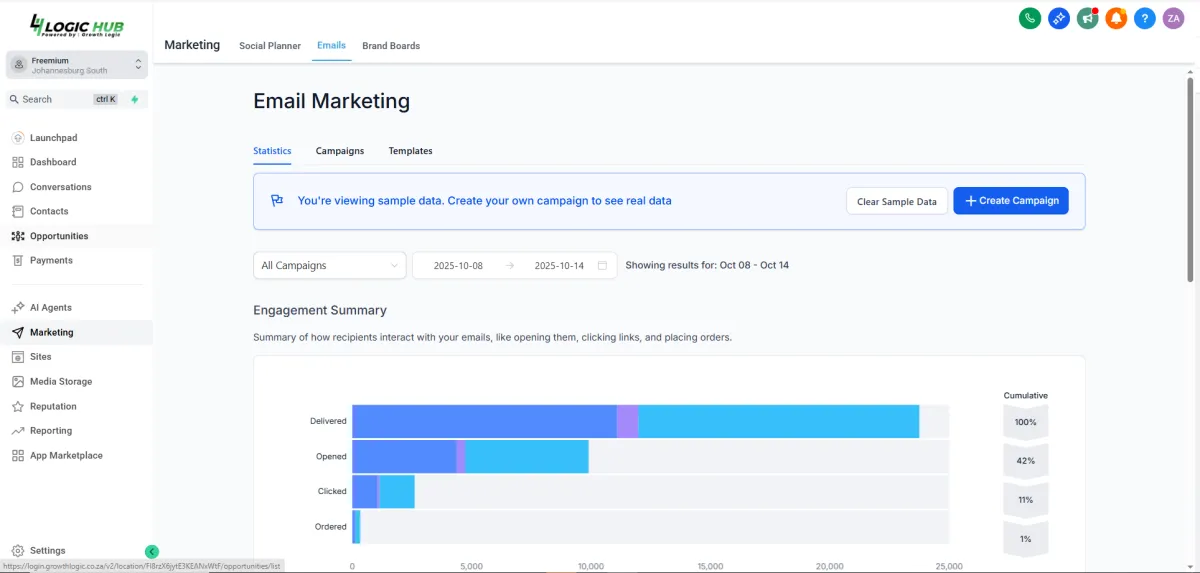Click the green phone dialer icon
This screenshot has width=1200, height=573.
click(1029, 18)
